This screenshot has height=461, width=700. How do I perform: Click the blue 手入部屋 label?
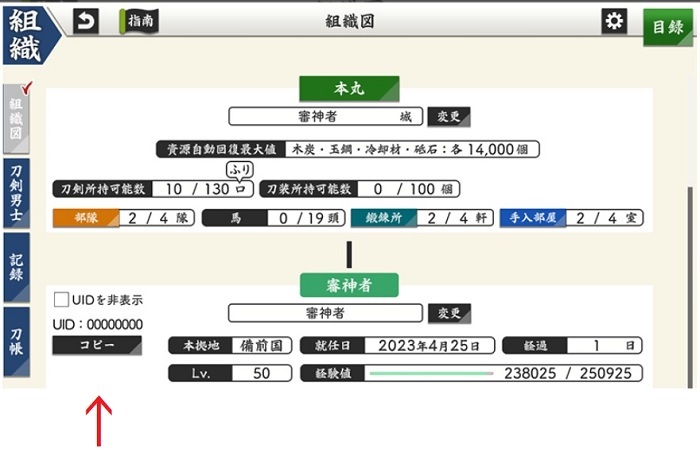533,218
